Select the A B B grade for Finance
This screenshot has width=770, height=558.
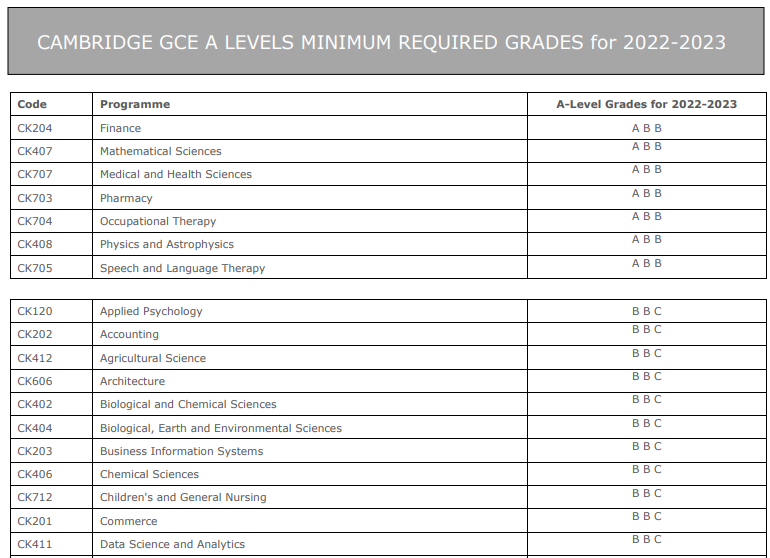click(x=647, y=128)
